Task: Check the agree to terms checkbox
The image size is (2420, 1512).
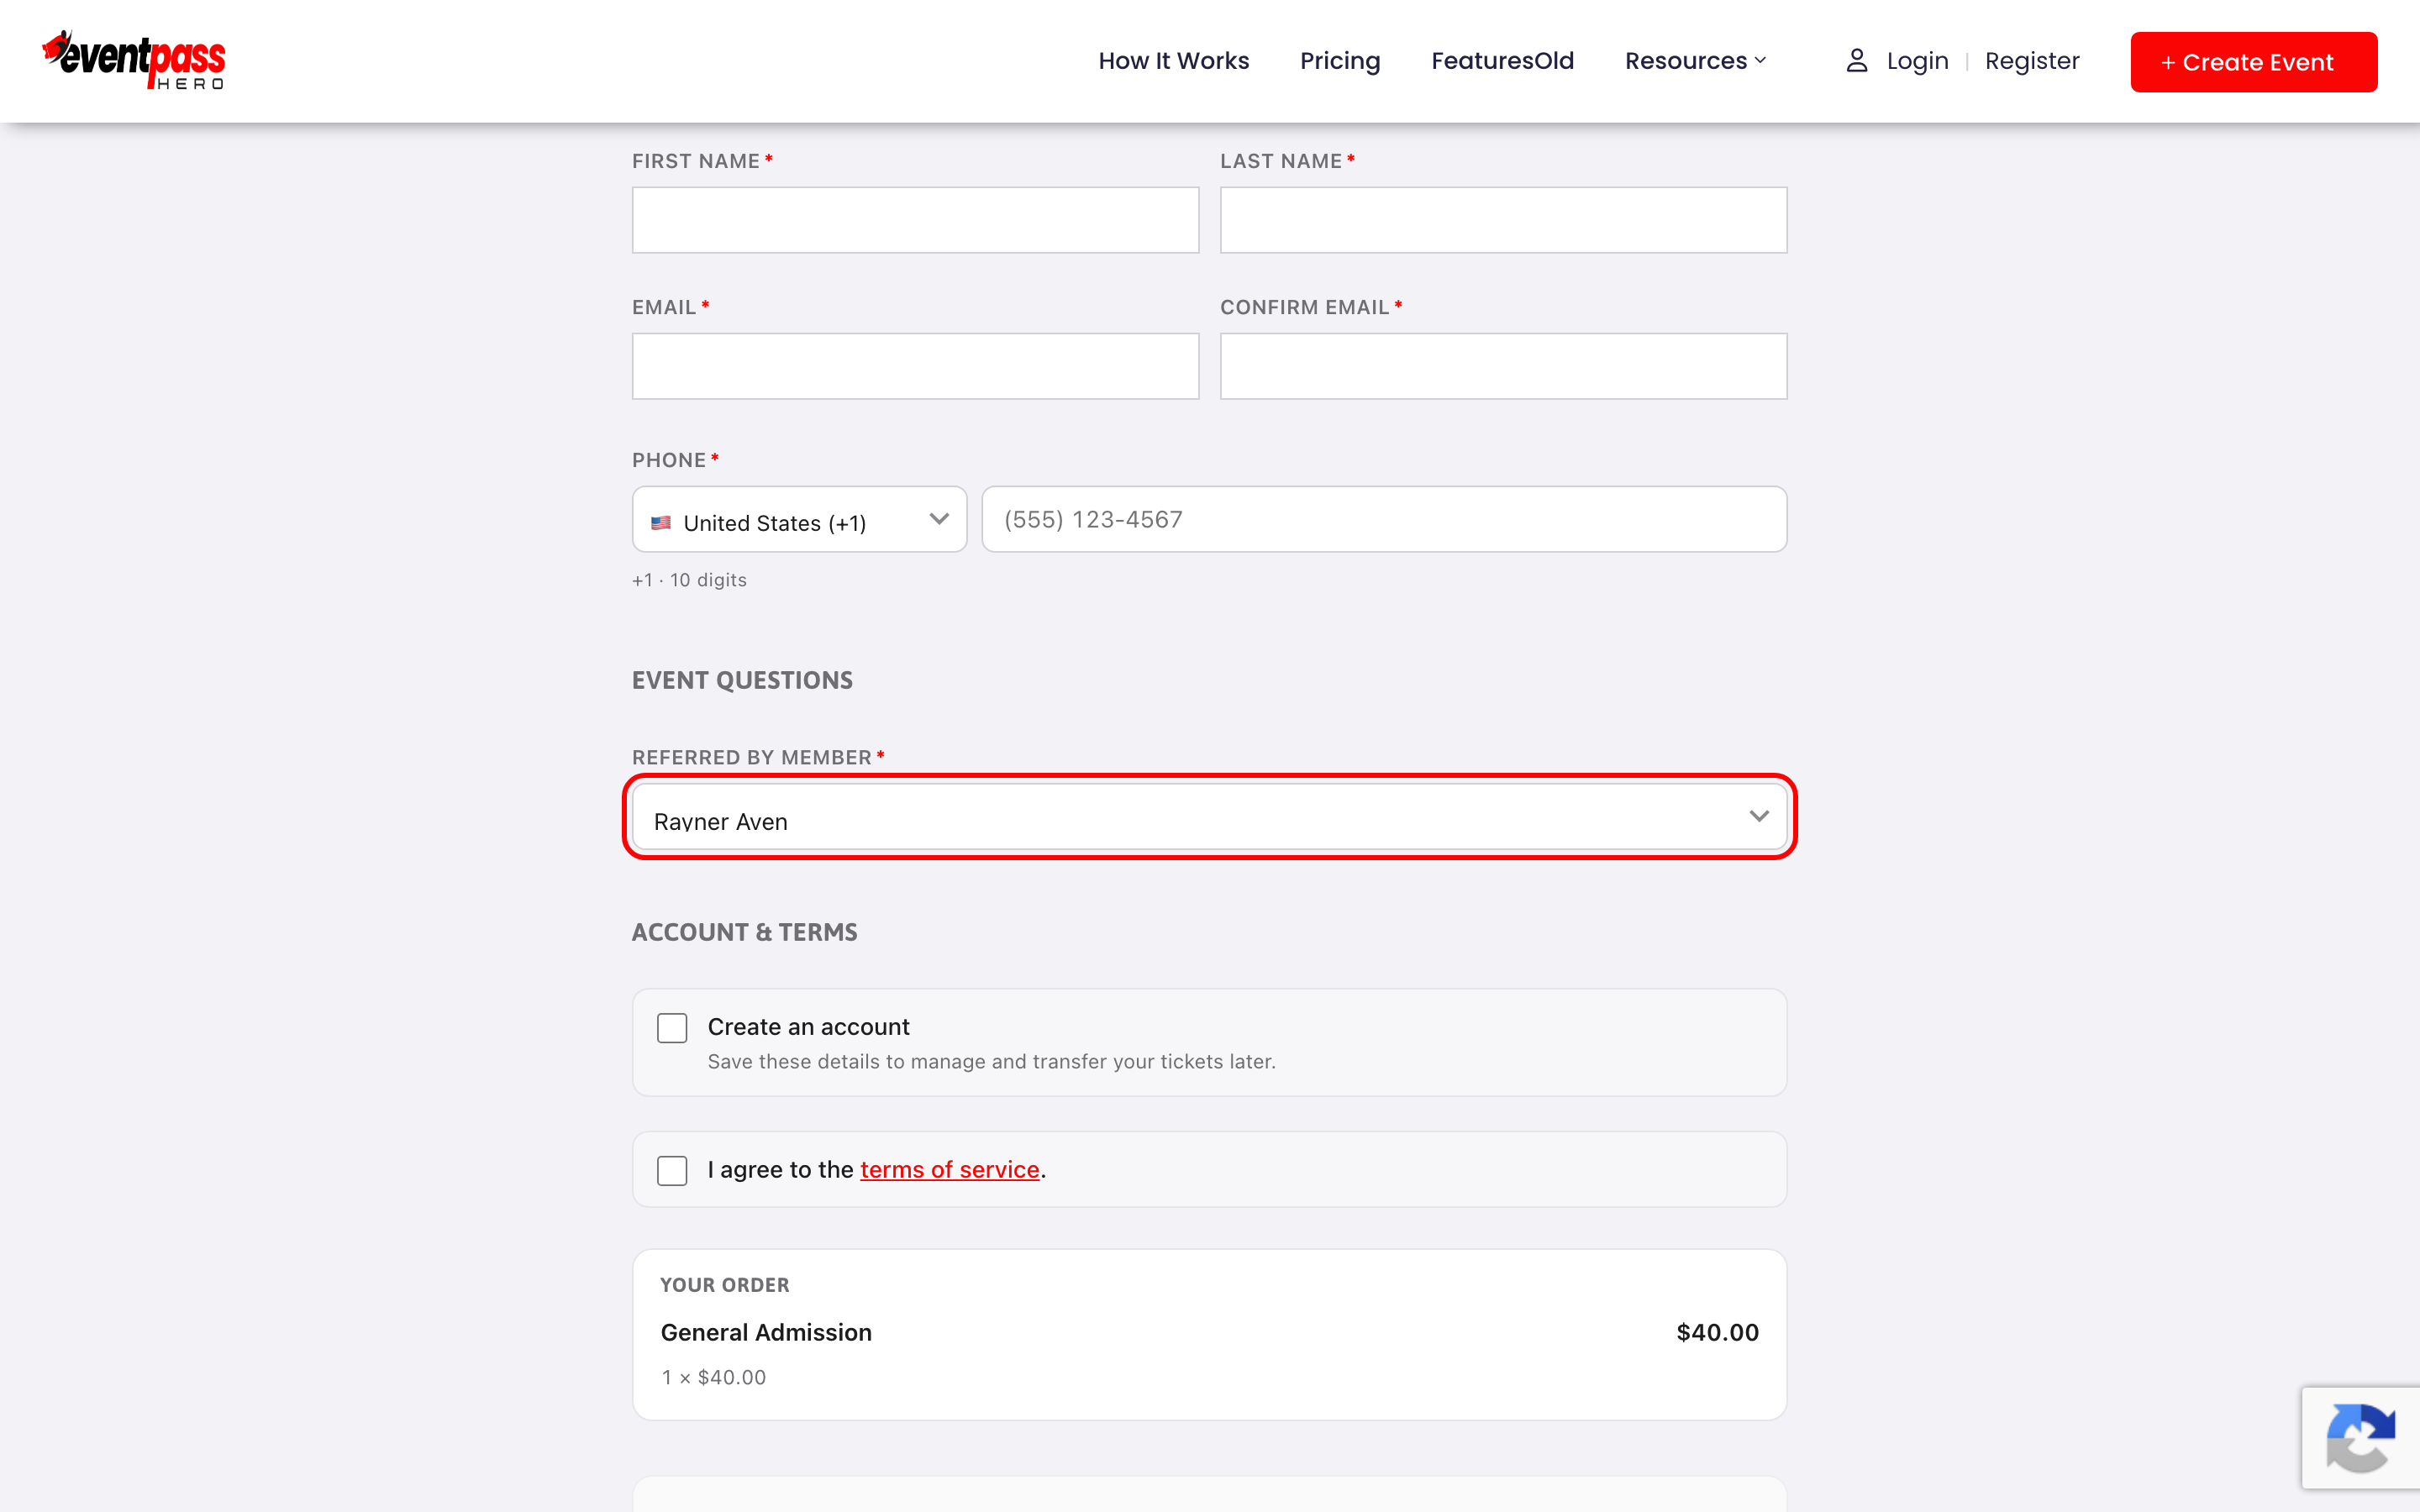Action: [672, 1171]
